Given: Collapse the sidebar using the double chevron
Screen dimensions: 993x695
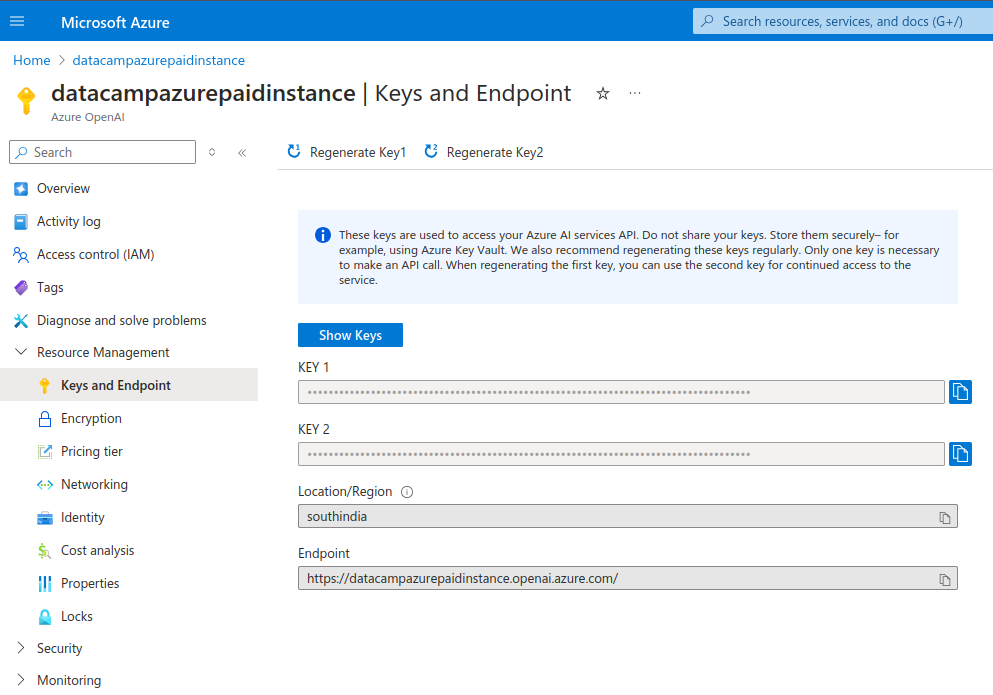Looking at the screenshot, I should pos(242,153).
